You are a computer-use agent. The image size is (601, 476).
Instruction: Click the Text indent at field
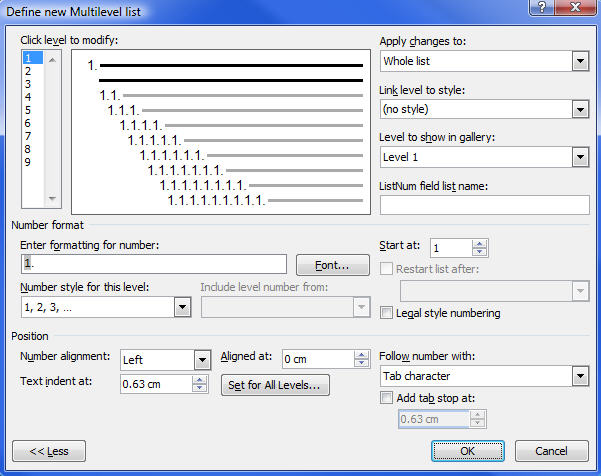click(x=156, y=384)
